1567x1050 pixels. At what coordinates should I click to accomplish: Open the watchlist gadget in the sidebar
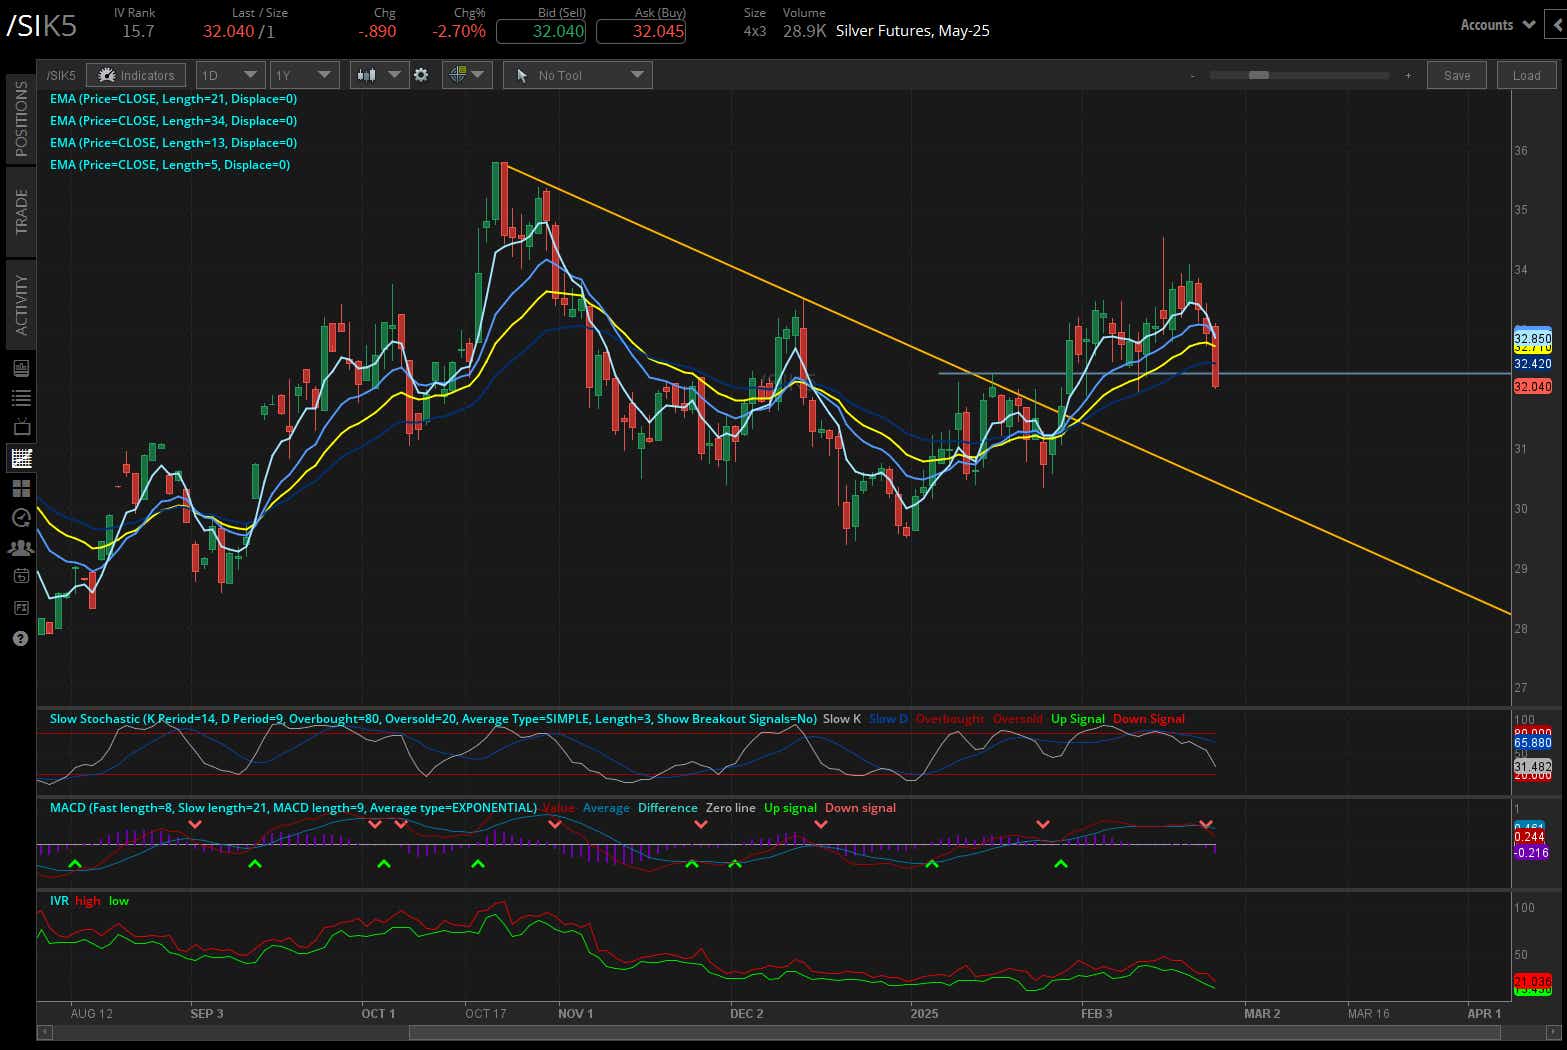coord(20,397)
